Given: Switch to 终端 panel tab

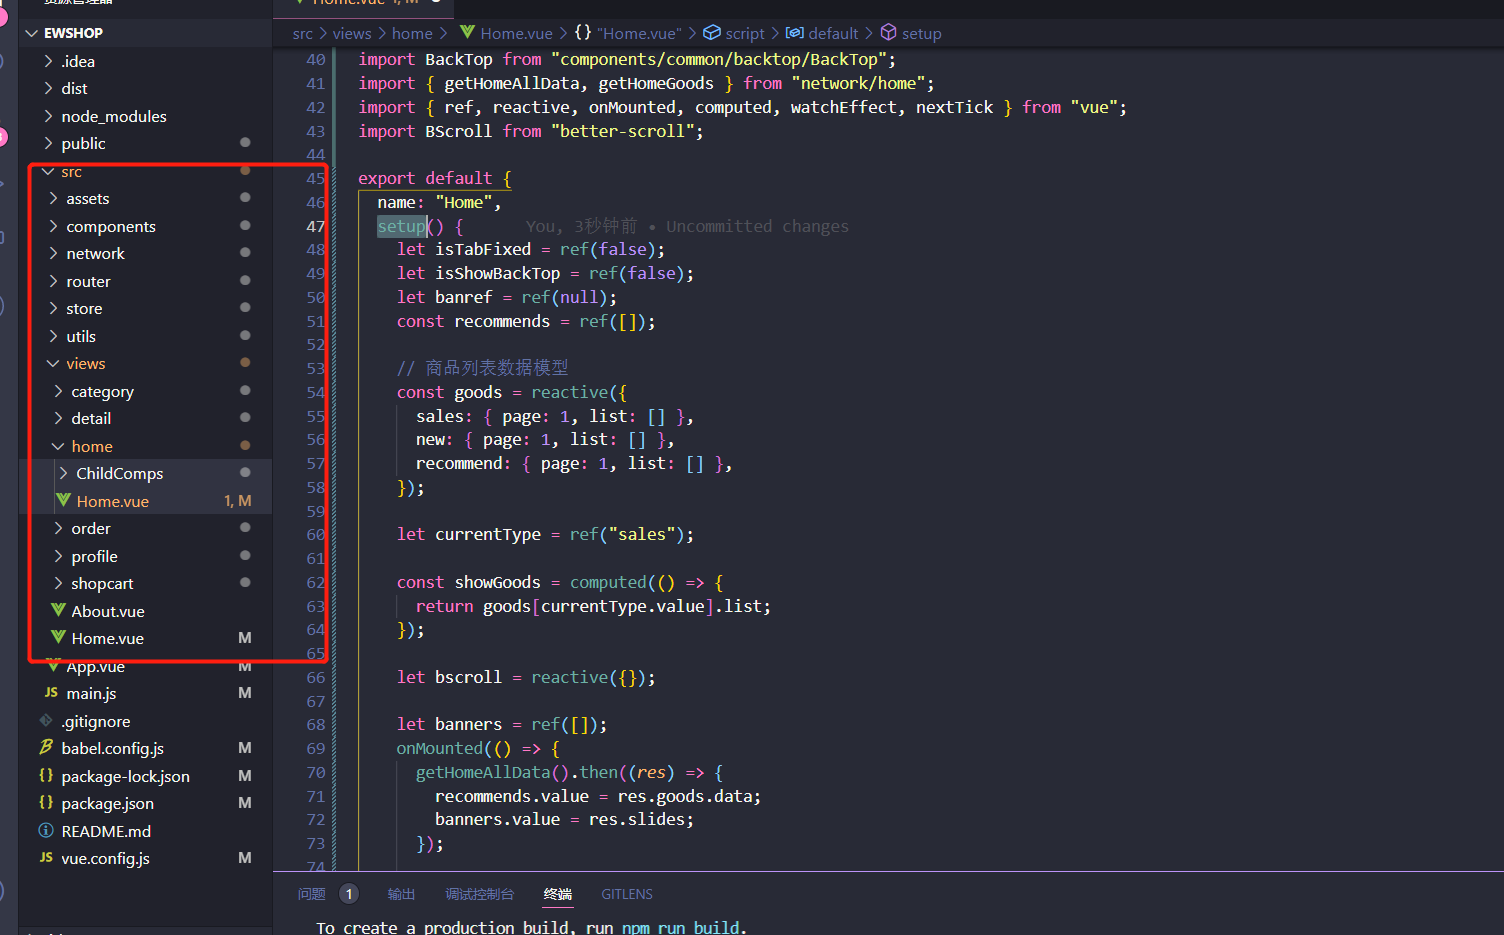Looking at the screenshot, I should pyautogui.click(x=558, y=894).
